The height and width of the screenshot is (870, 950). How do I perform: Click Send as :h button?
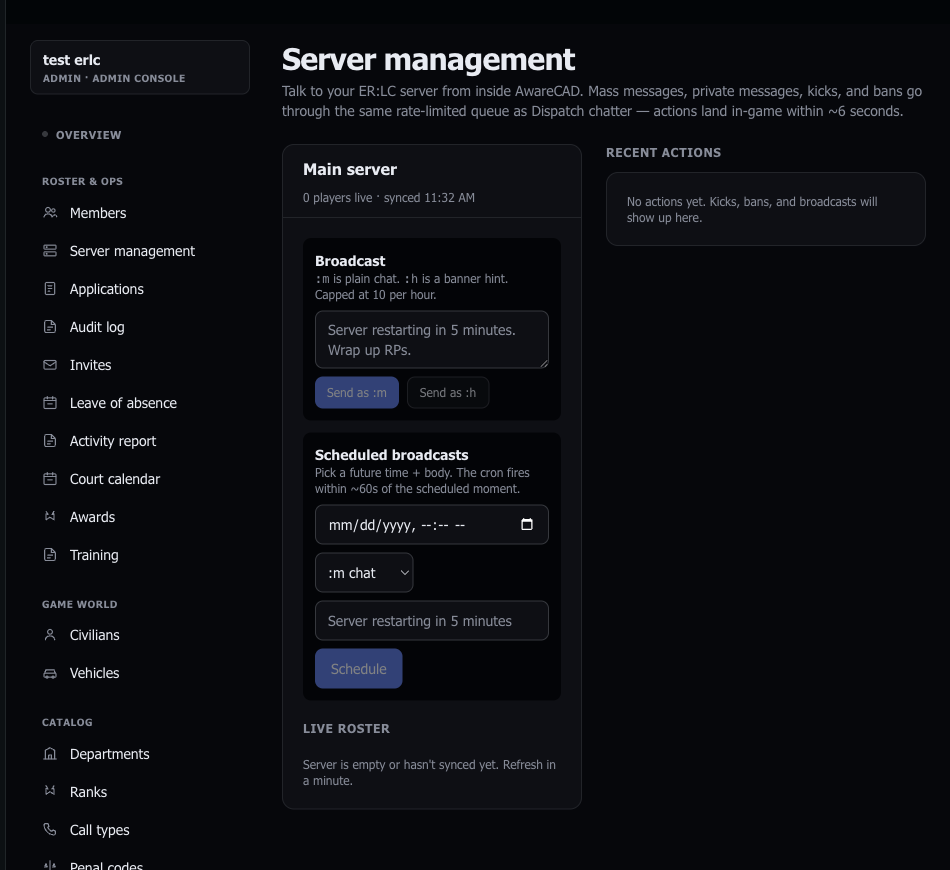click(x=448, y=393)
